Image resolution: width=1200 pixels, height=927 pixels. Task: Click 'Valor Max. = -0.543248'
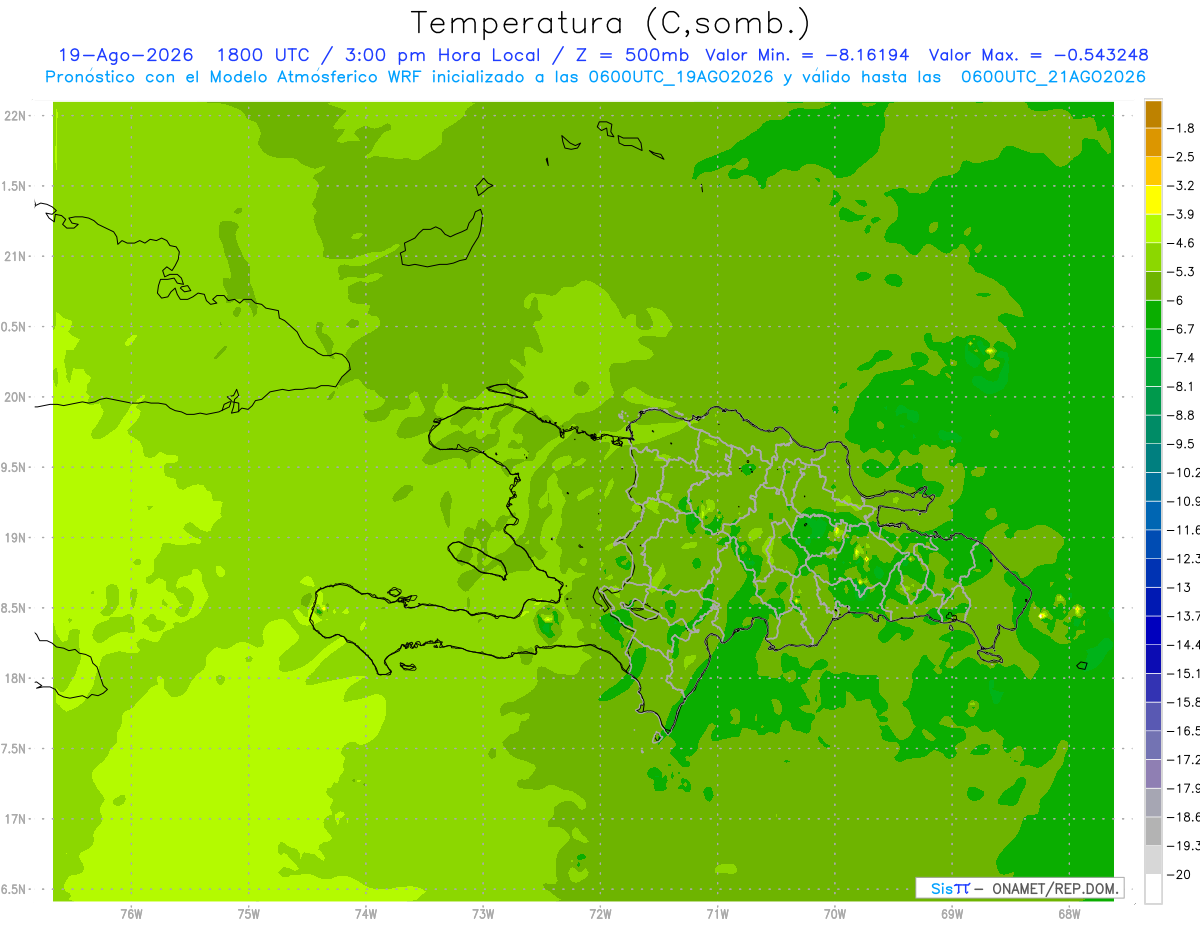click(x=1038, y=55)
